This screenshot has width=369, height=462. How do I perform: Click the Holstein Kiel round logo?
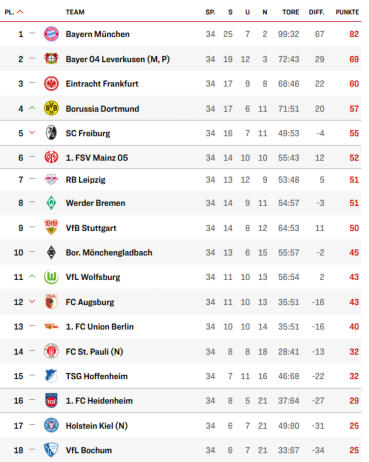click(51, 425)
